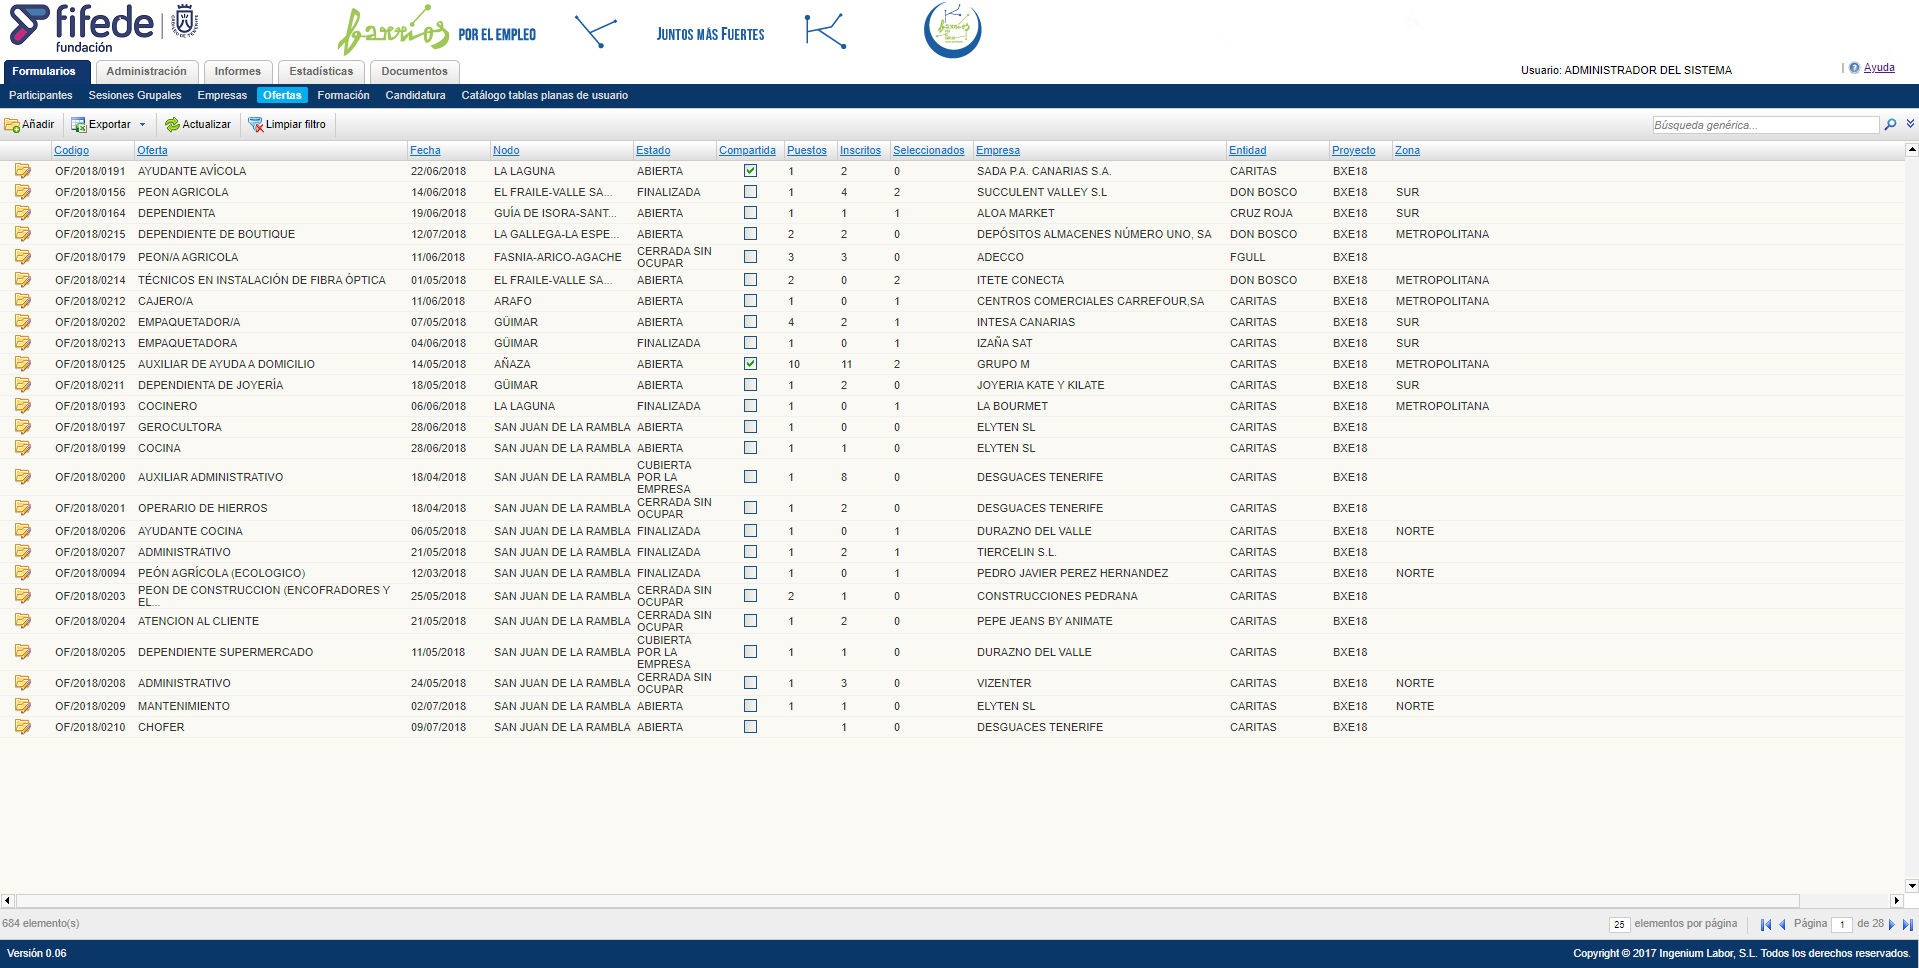Sort by the Zona column header
1919x968 pixels.
1407,151
